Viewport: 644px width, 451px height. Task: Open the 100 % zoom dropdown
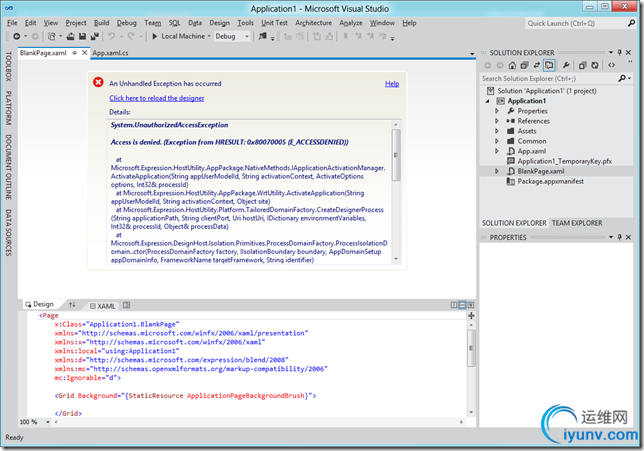(48, 422)
